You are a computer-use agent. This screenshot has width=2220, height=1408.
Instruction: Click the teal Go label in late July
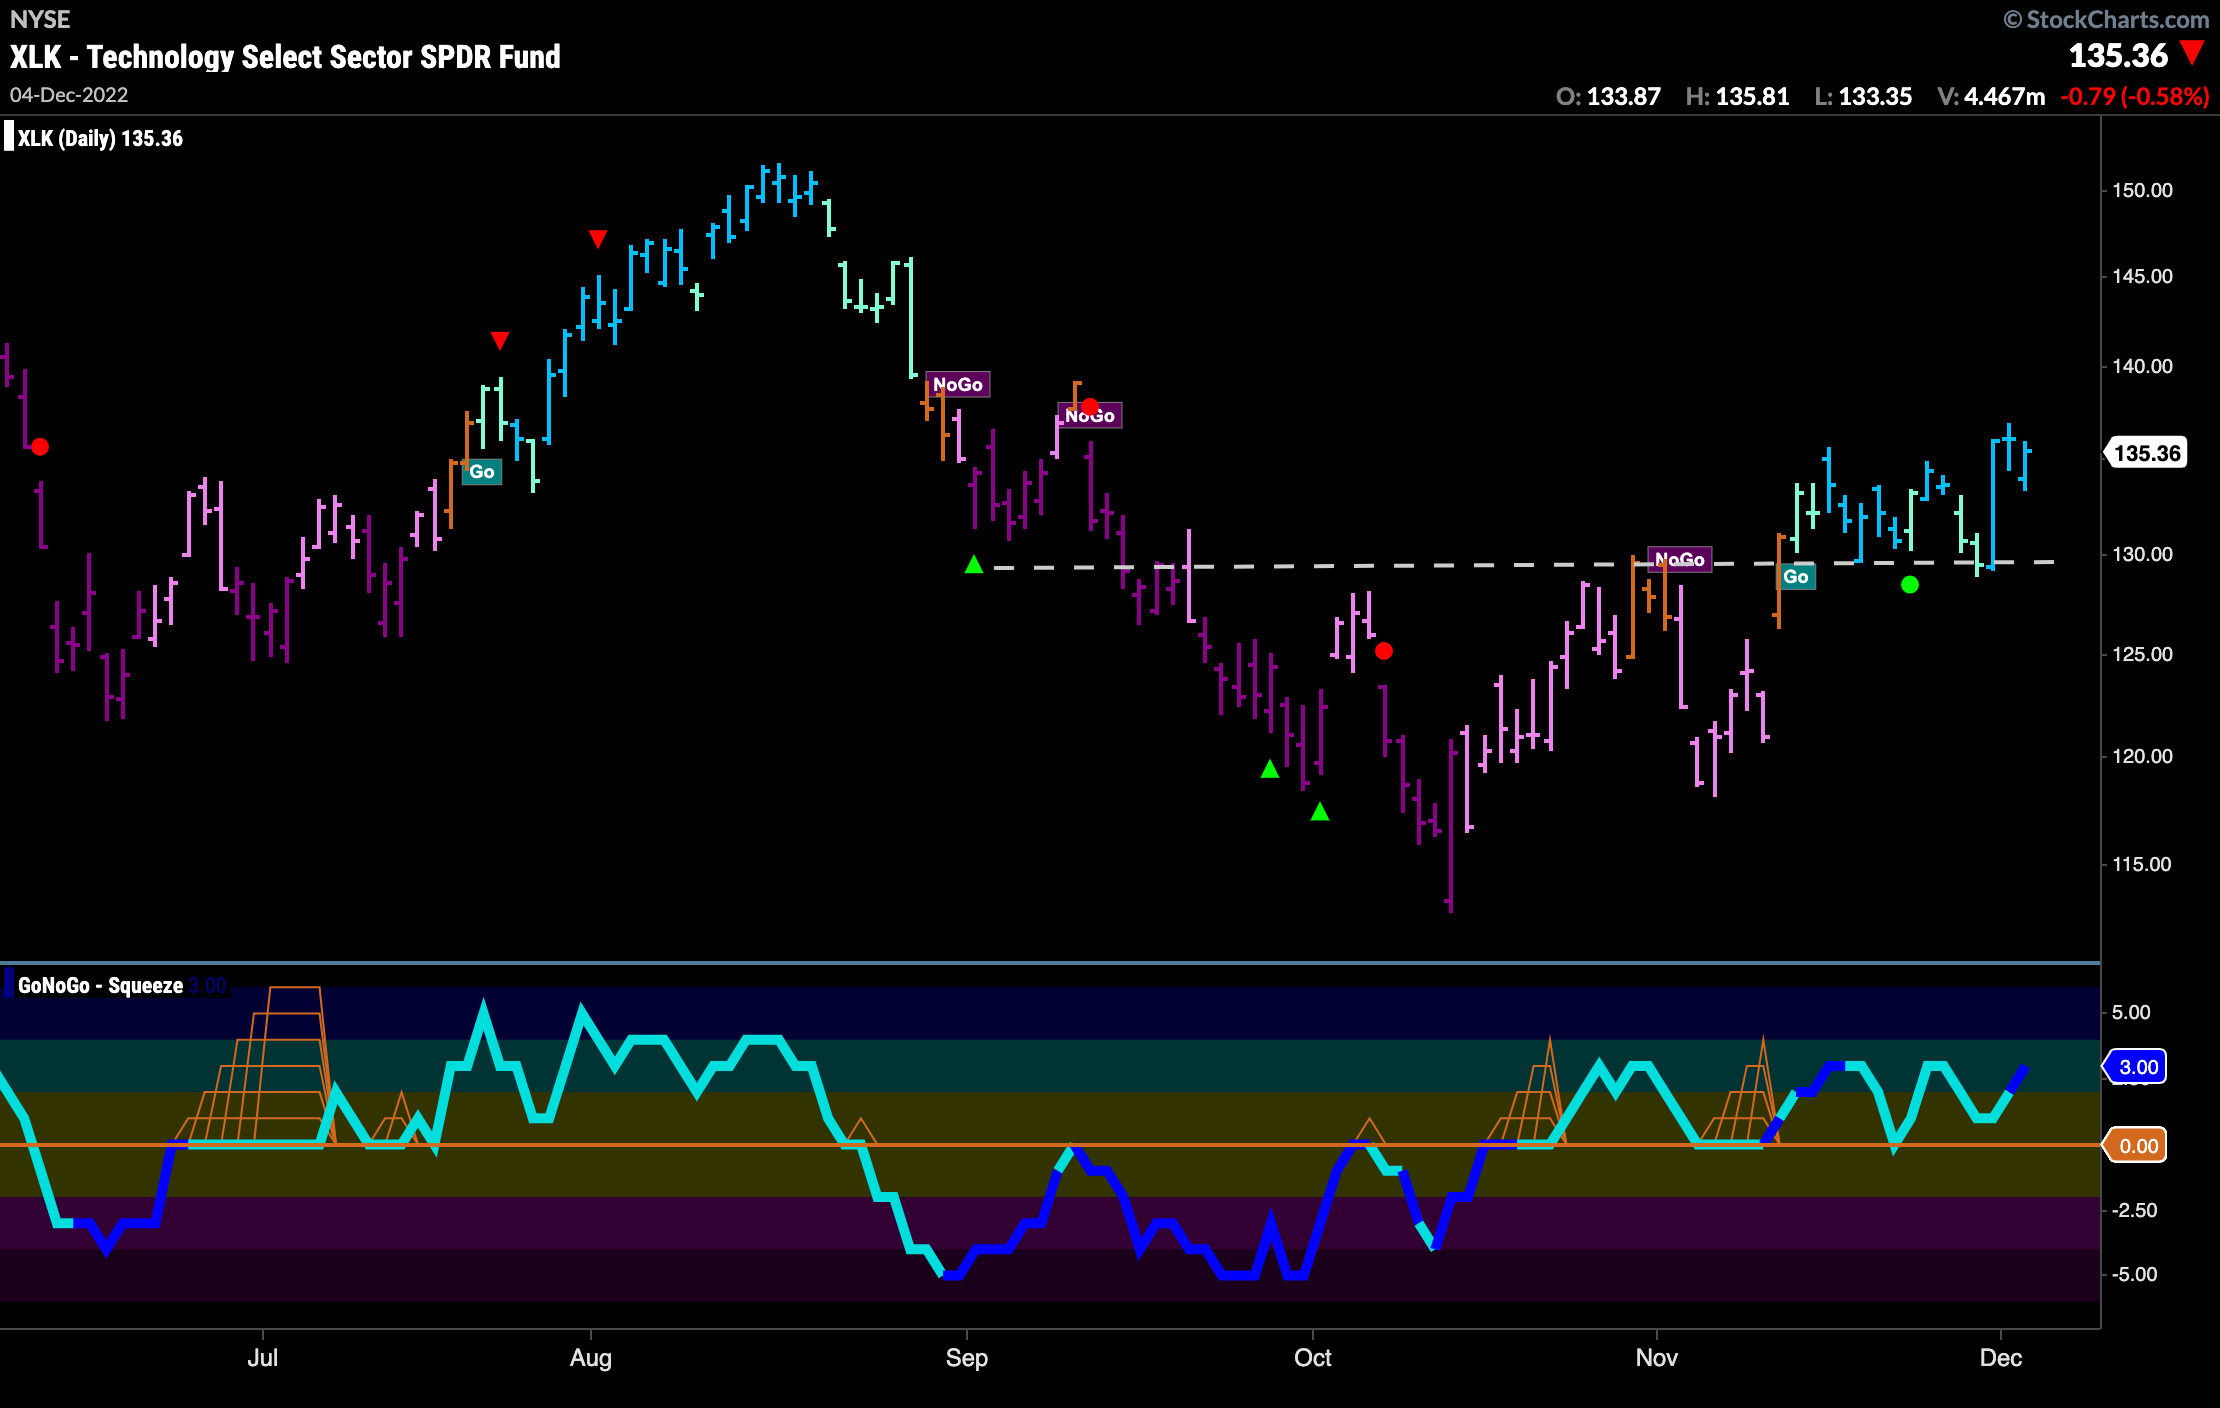(482, 472)
